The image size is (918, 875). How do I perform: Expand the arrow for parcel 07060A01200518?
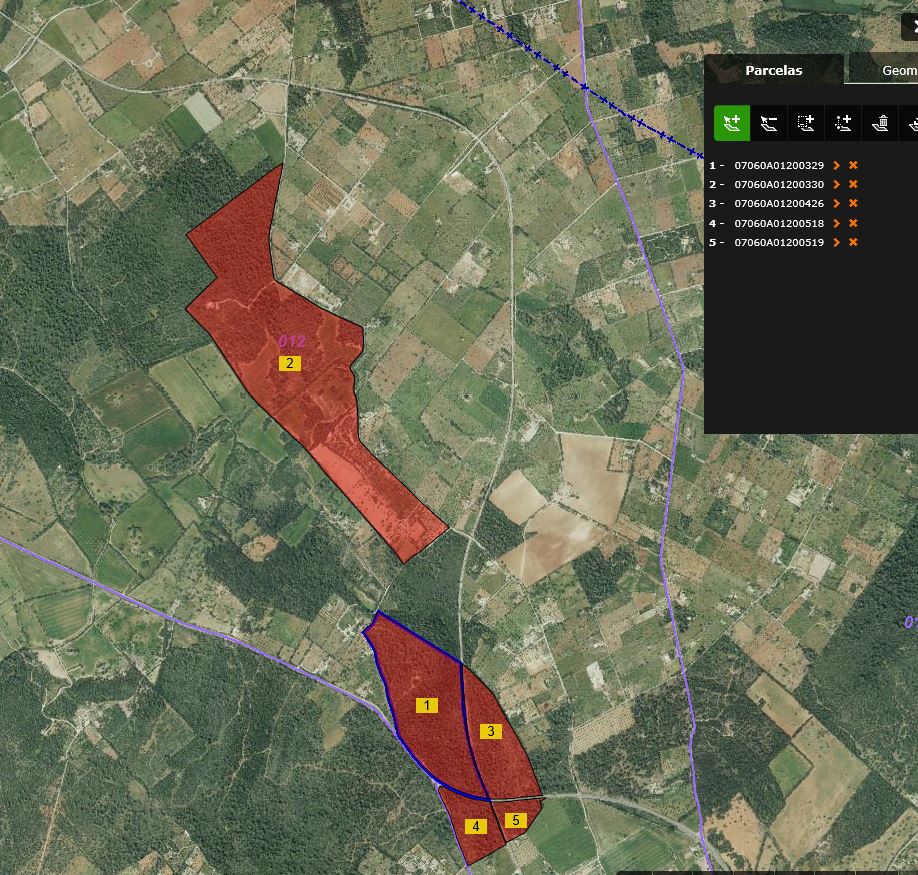coord(836,224)
